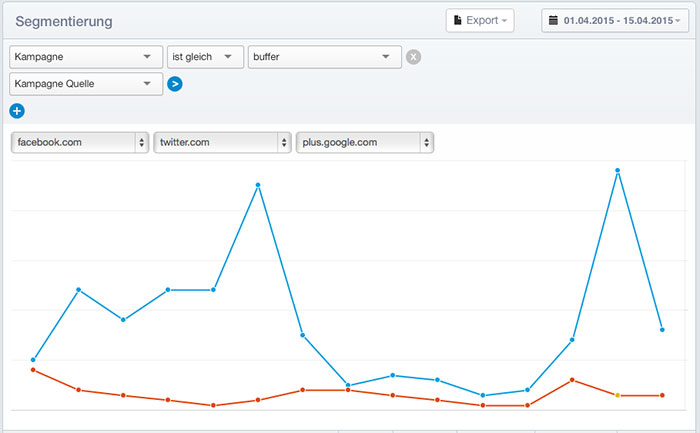Expand the Kampagne Quelle dropdown
The height and width of the screenshot is (433, 700).
86,84
